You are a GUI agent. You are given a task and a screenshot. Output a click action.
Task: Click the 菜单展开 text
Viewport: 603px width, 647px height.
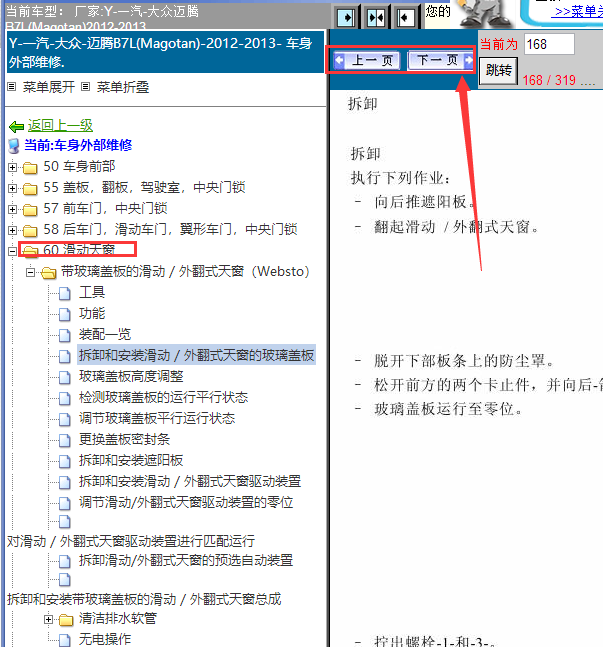click(x=49, y=87)
